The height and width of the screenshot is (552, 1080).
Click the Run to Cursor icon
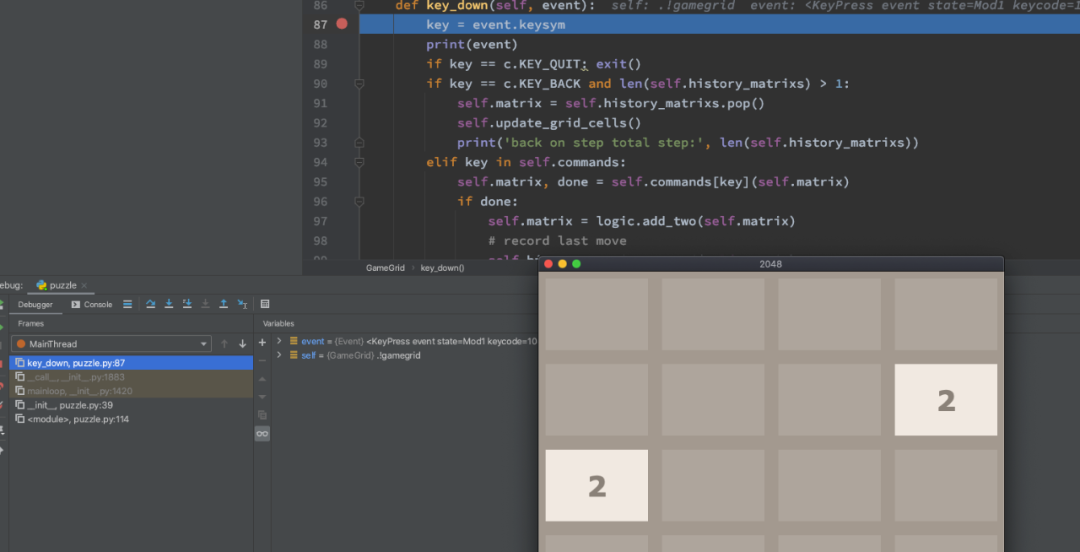(x=242, y=304)
